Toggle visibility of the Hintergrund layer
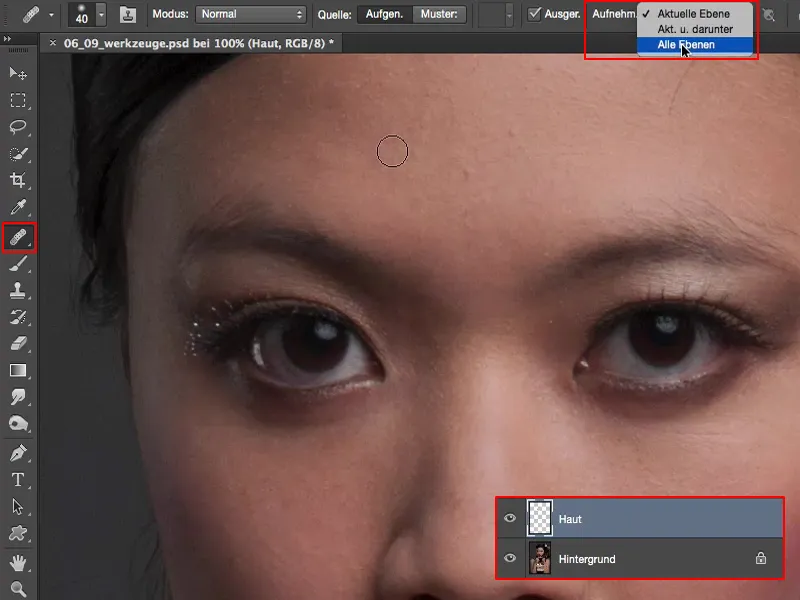The width and height of the screenshot is (800, 600). pyautogui.click(x=511, y=559)
